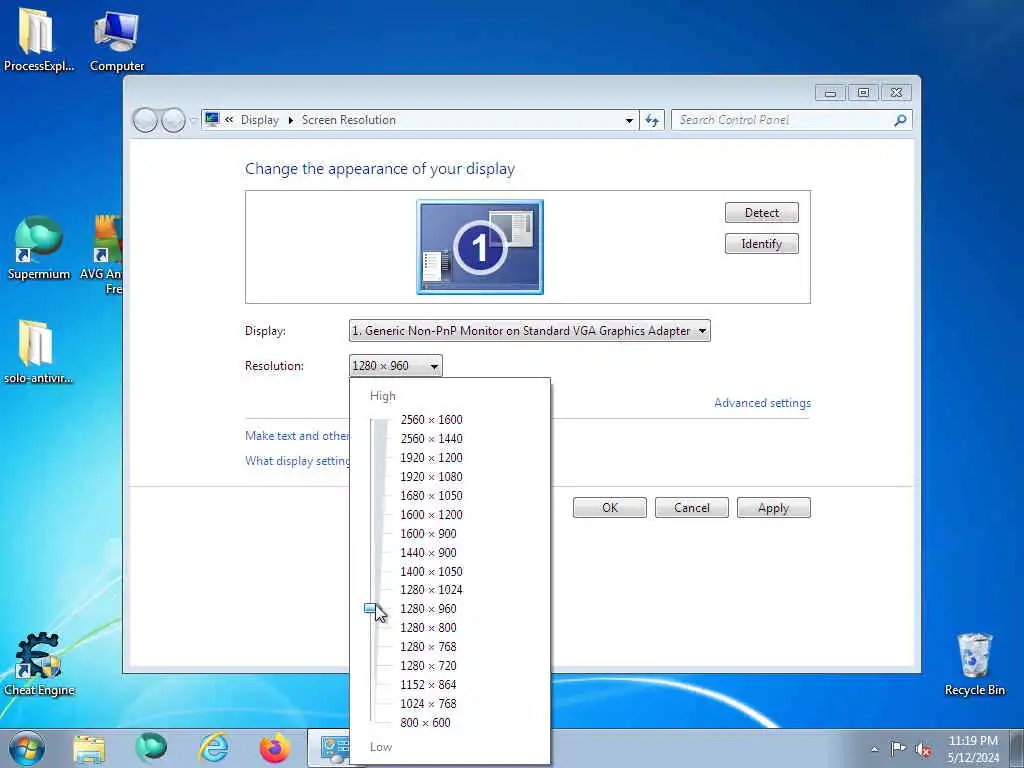The height and width of the screenshot is (768, 1024).
Task: Select 1400 × 1050 resolution
Action: pos(431,571)
